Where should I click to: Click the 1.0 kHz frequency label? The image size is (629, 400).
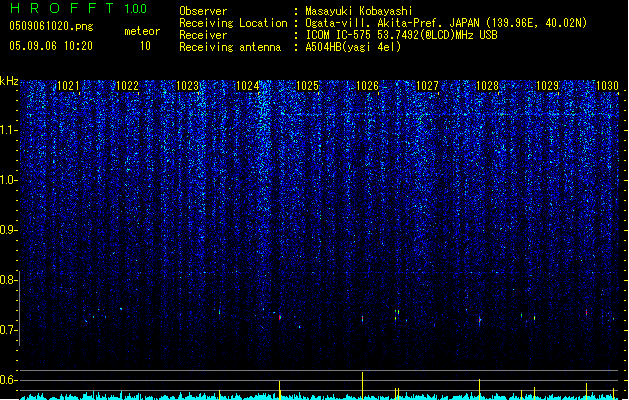[x=8, y=180]
